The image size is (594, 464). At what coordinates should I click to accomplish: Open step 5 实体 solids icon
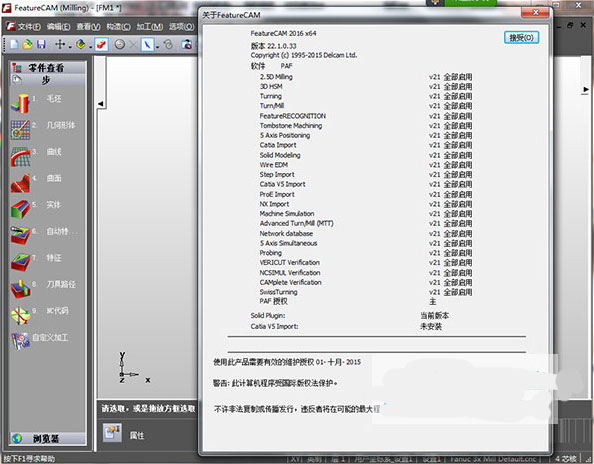click(x=20, y=209)
